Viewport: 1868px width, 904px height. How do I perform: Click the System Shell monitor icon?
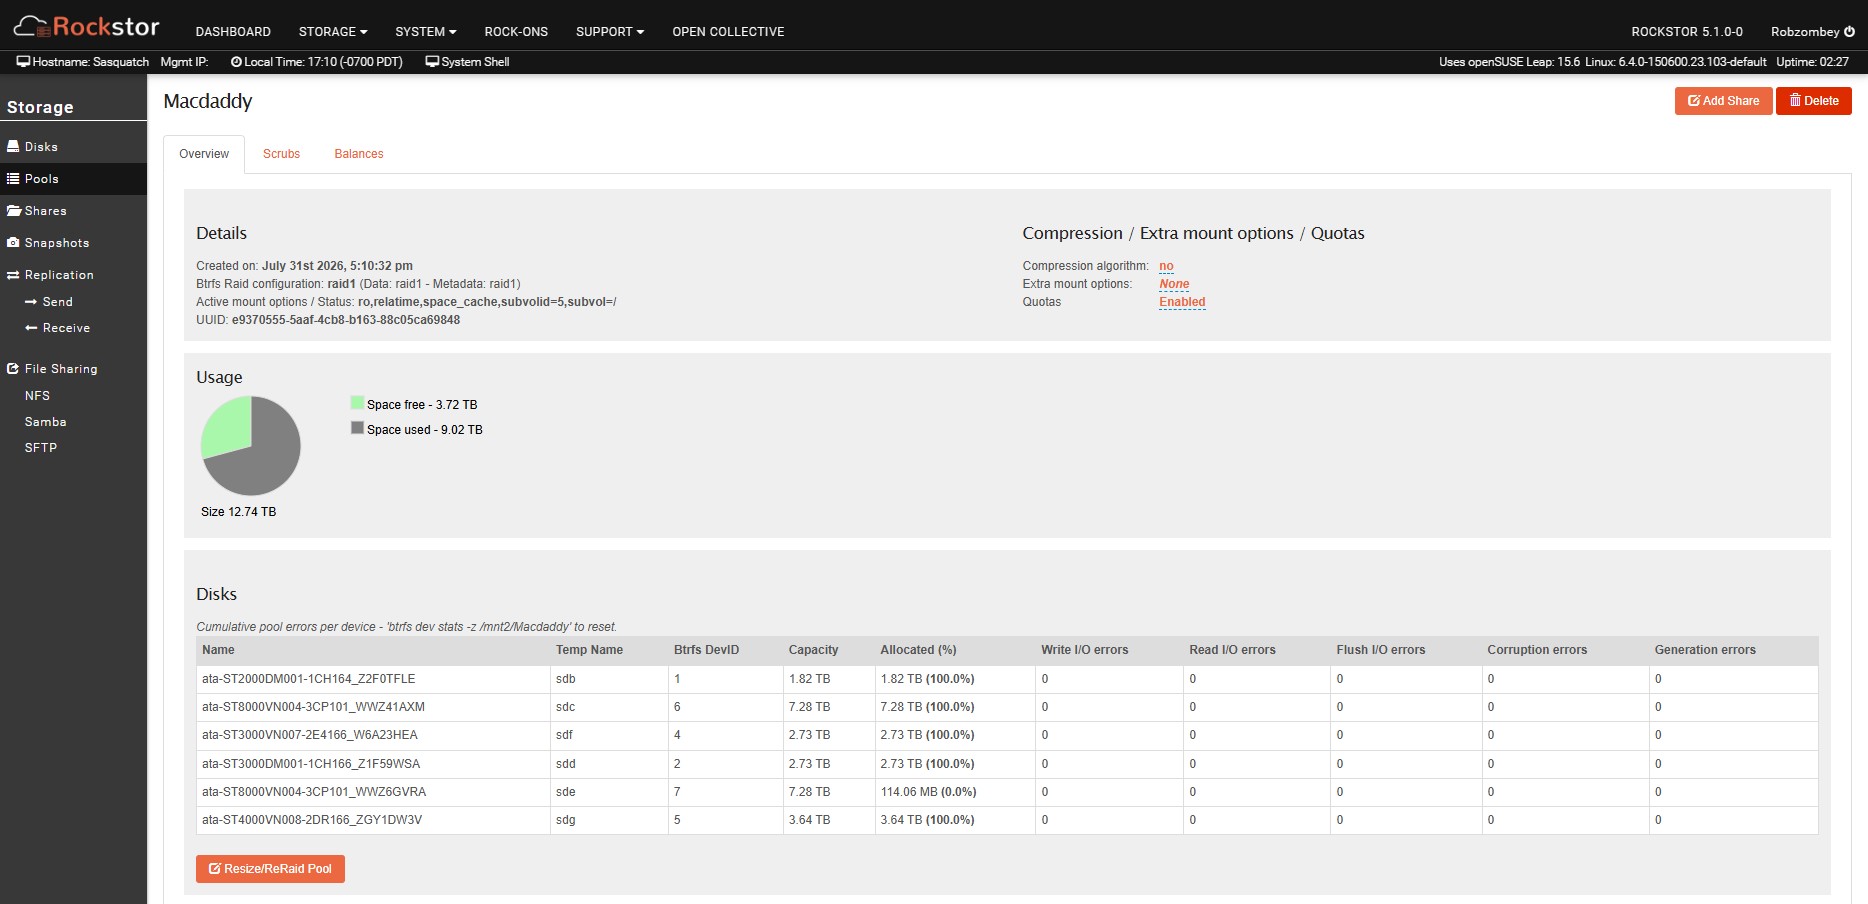[x=432, y=61]
